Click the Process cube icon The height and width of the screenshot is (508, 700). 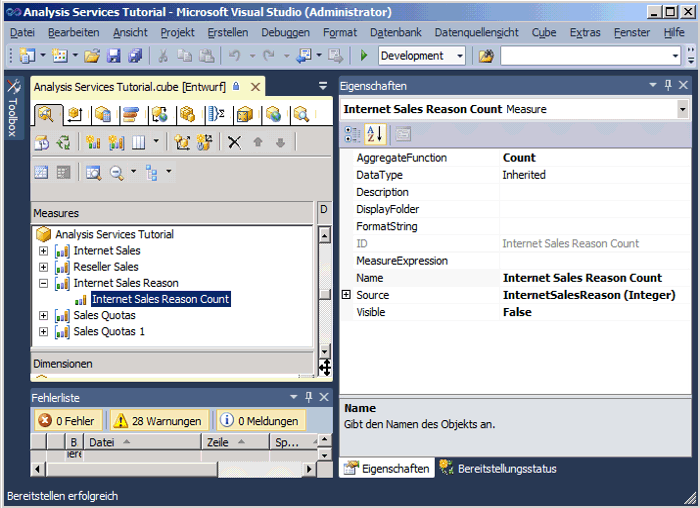(x=42, y=142)
